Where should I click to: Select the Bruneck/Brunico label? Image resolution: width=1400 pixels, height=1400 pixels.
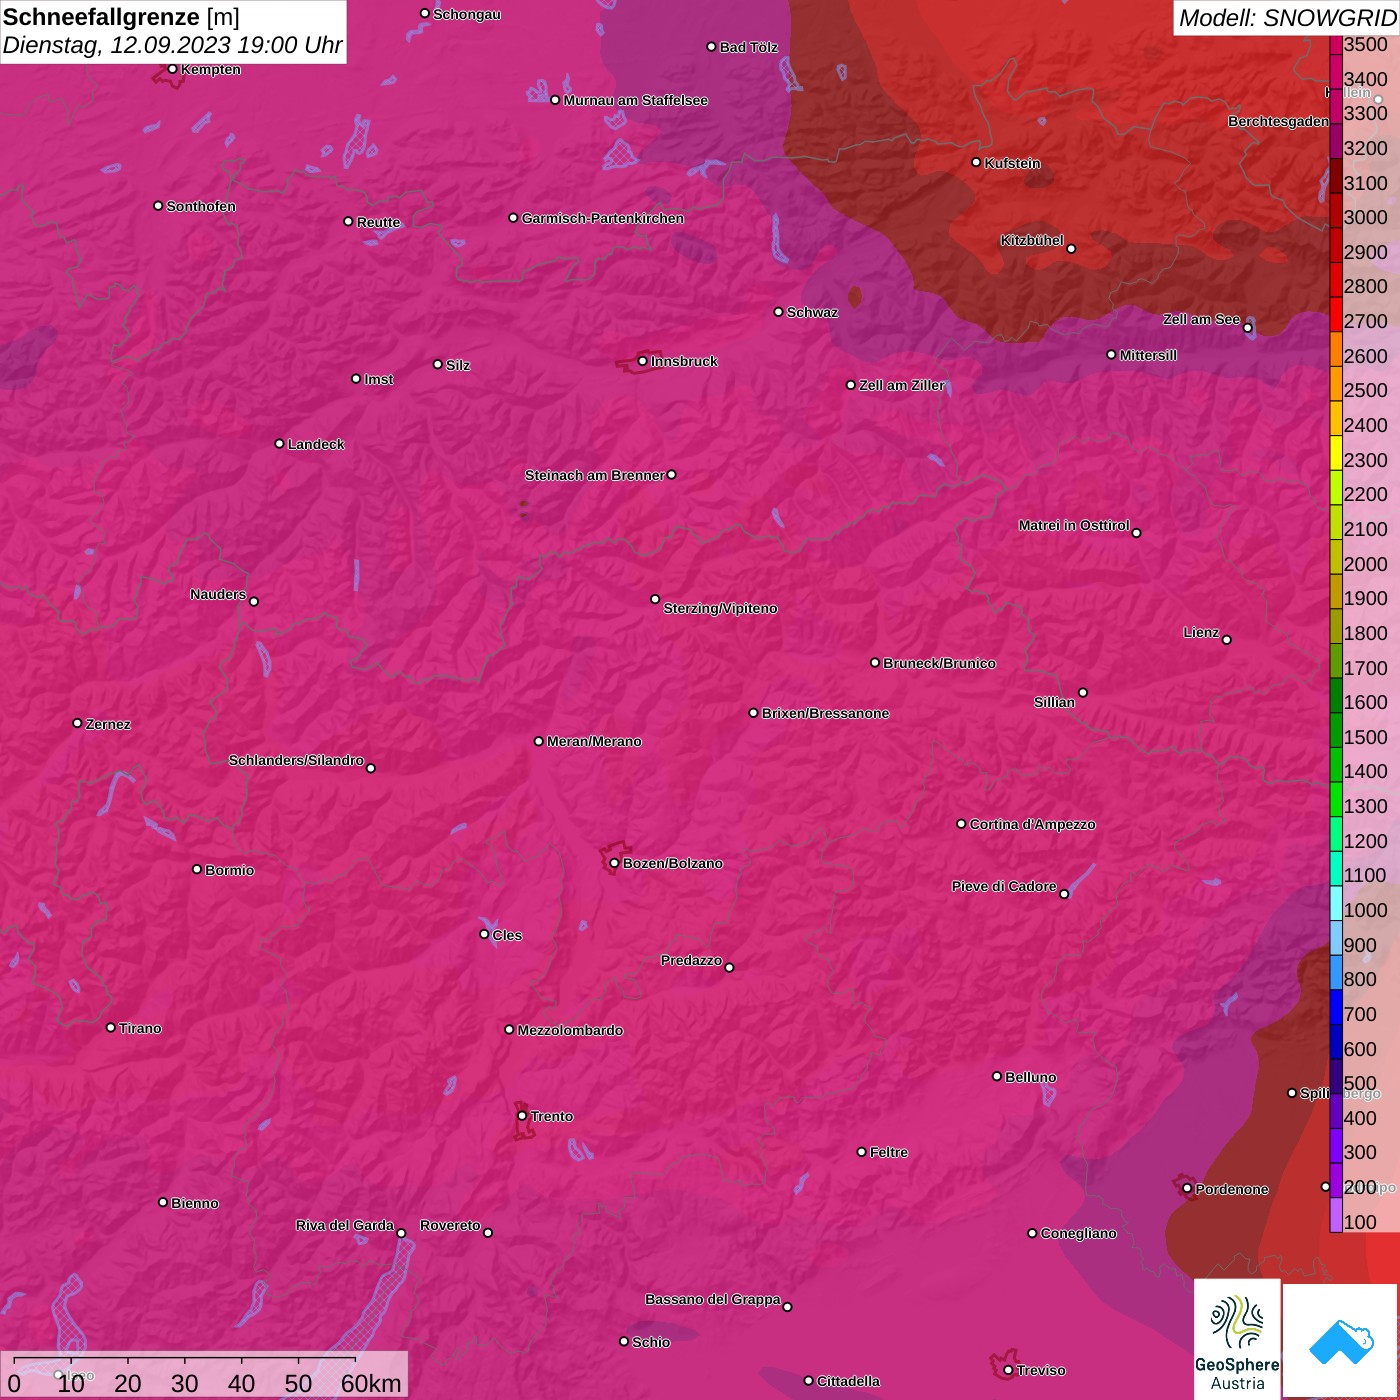point(939,663)
